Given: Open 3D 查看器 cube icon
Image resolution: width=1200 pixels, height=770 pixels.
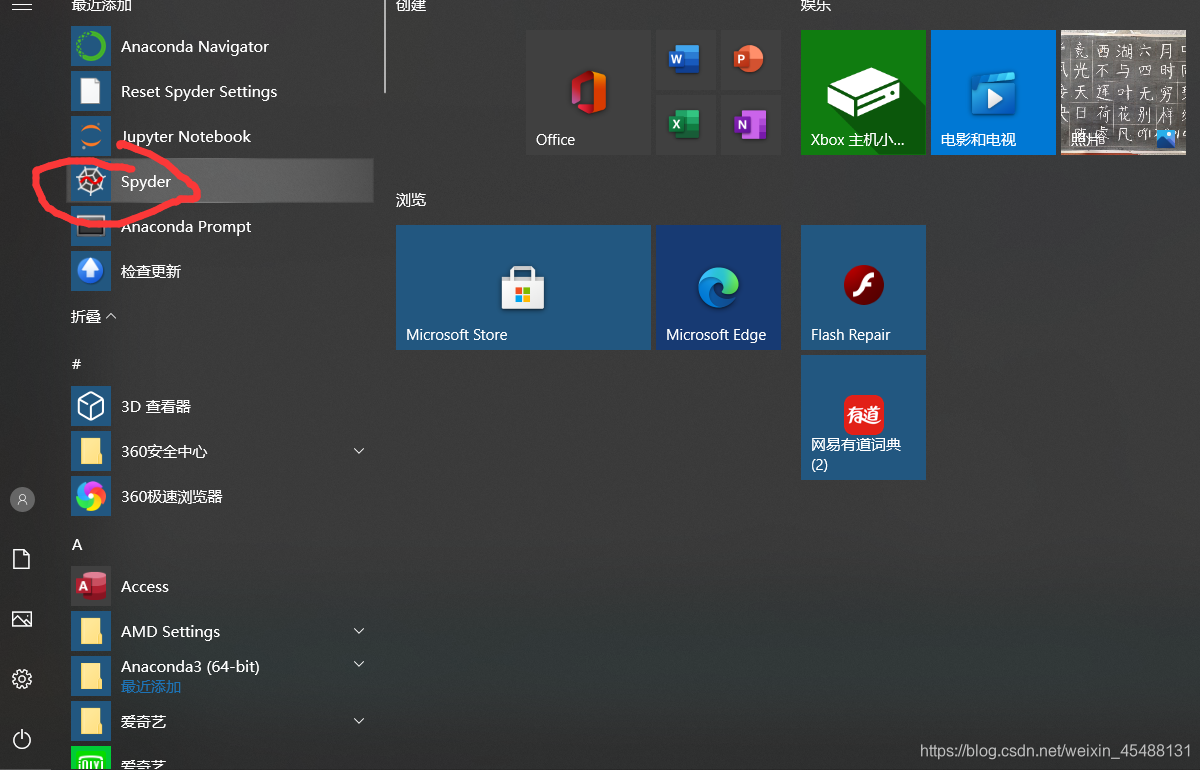Looking at the screenshot, I should coord(90,406).
